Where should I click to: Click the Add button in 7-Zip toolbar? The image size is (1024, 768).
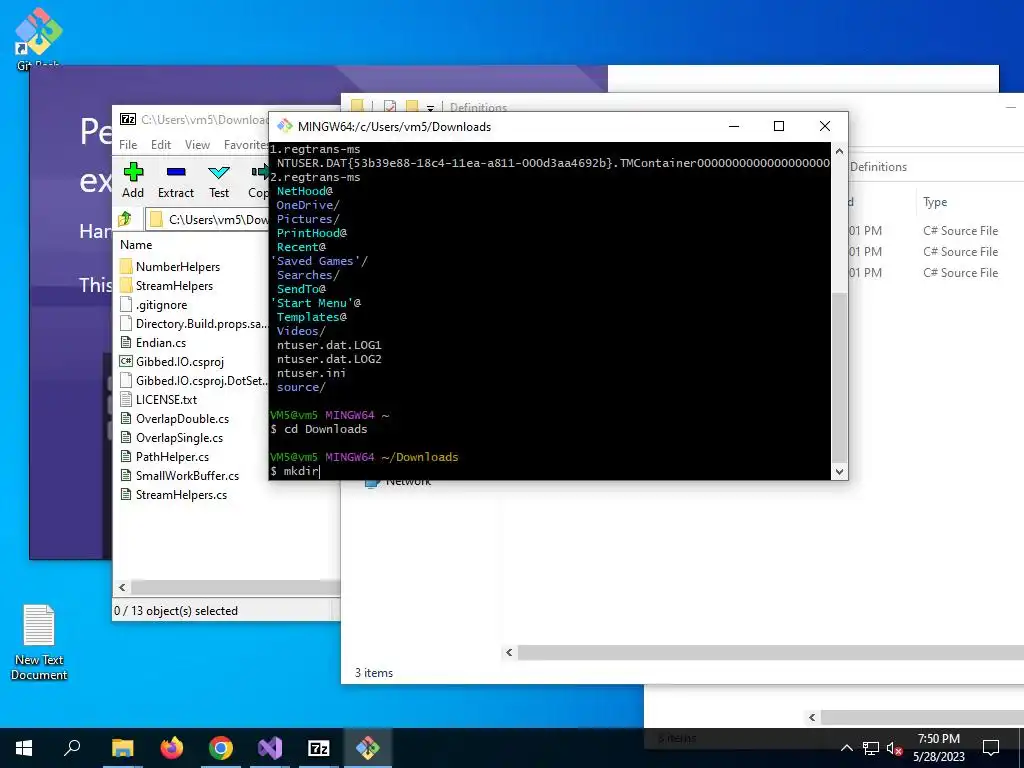point(133,180)
